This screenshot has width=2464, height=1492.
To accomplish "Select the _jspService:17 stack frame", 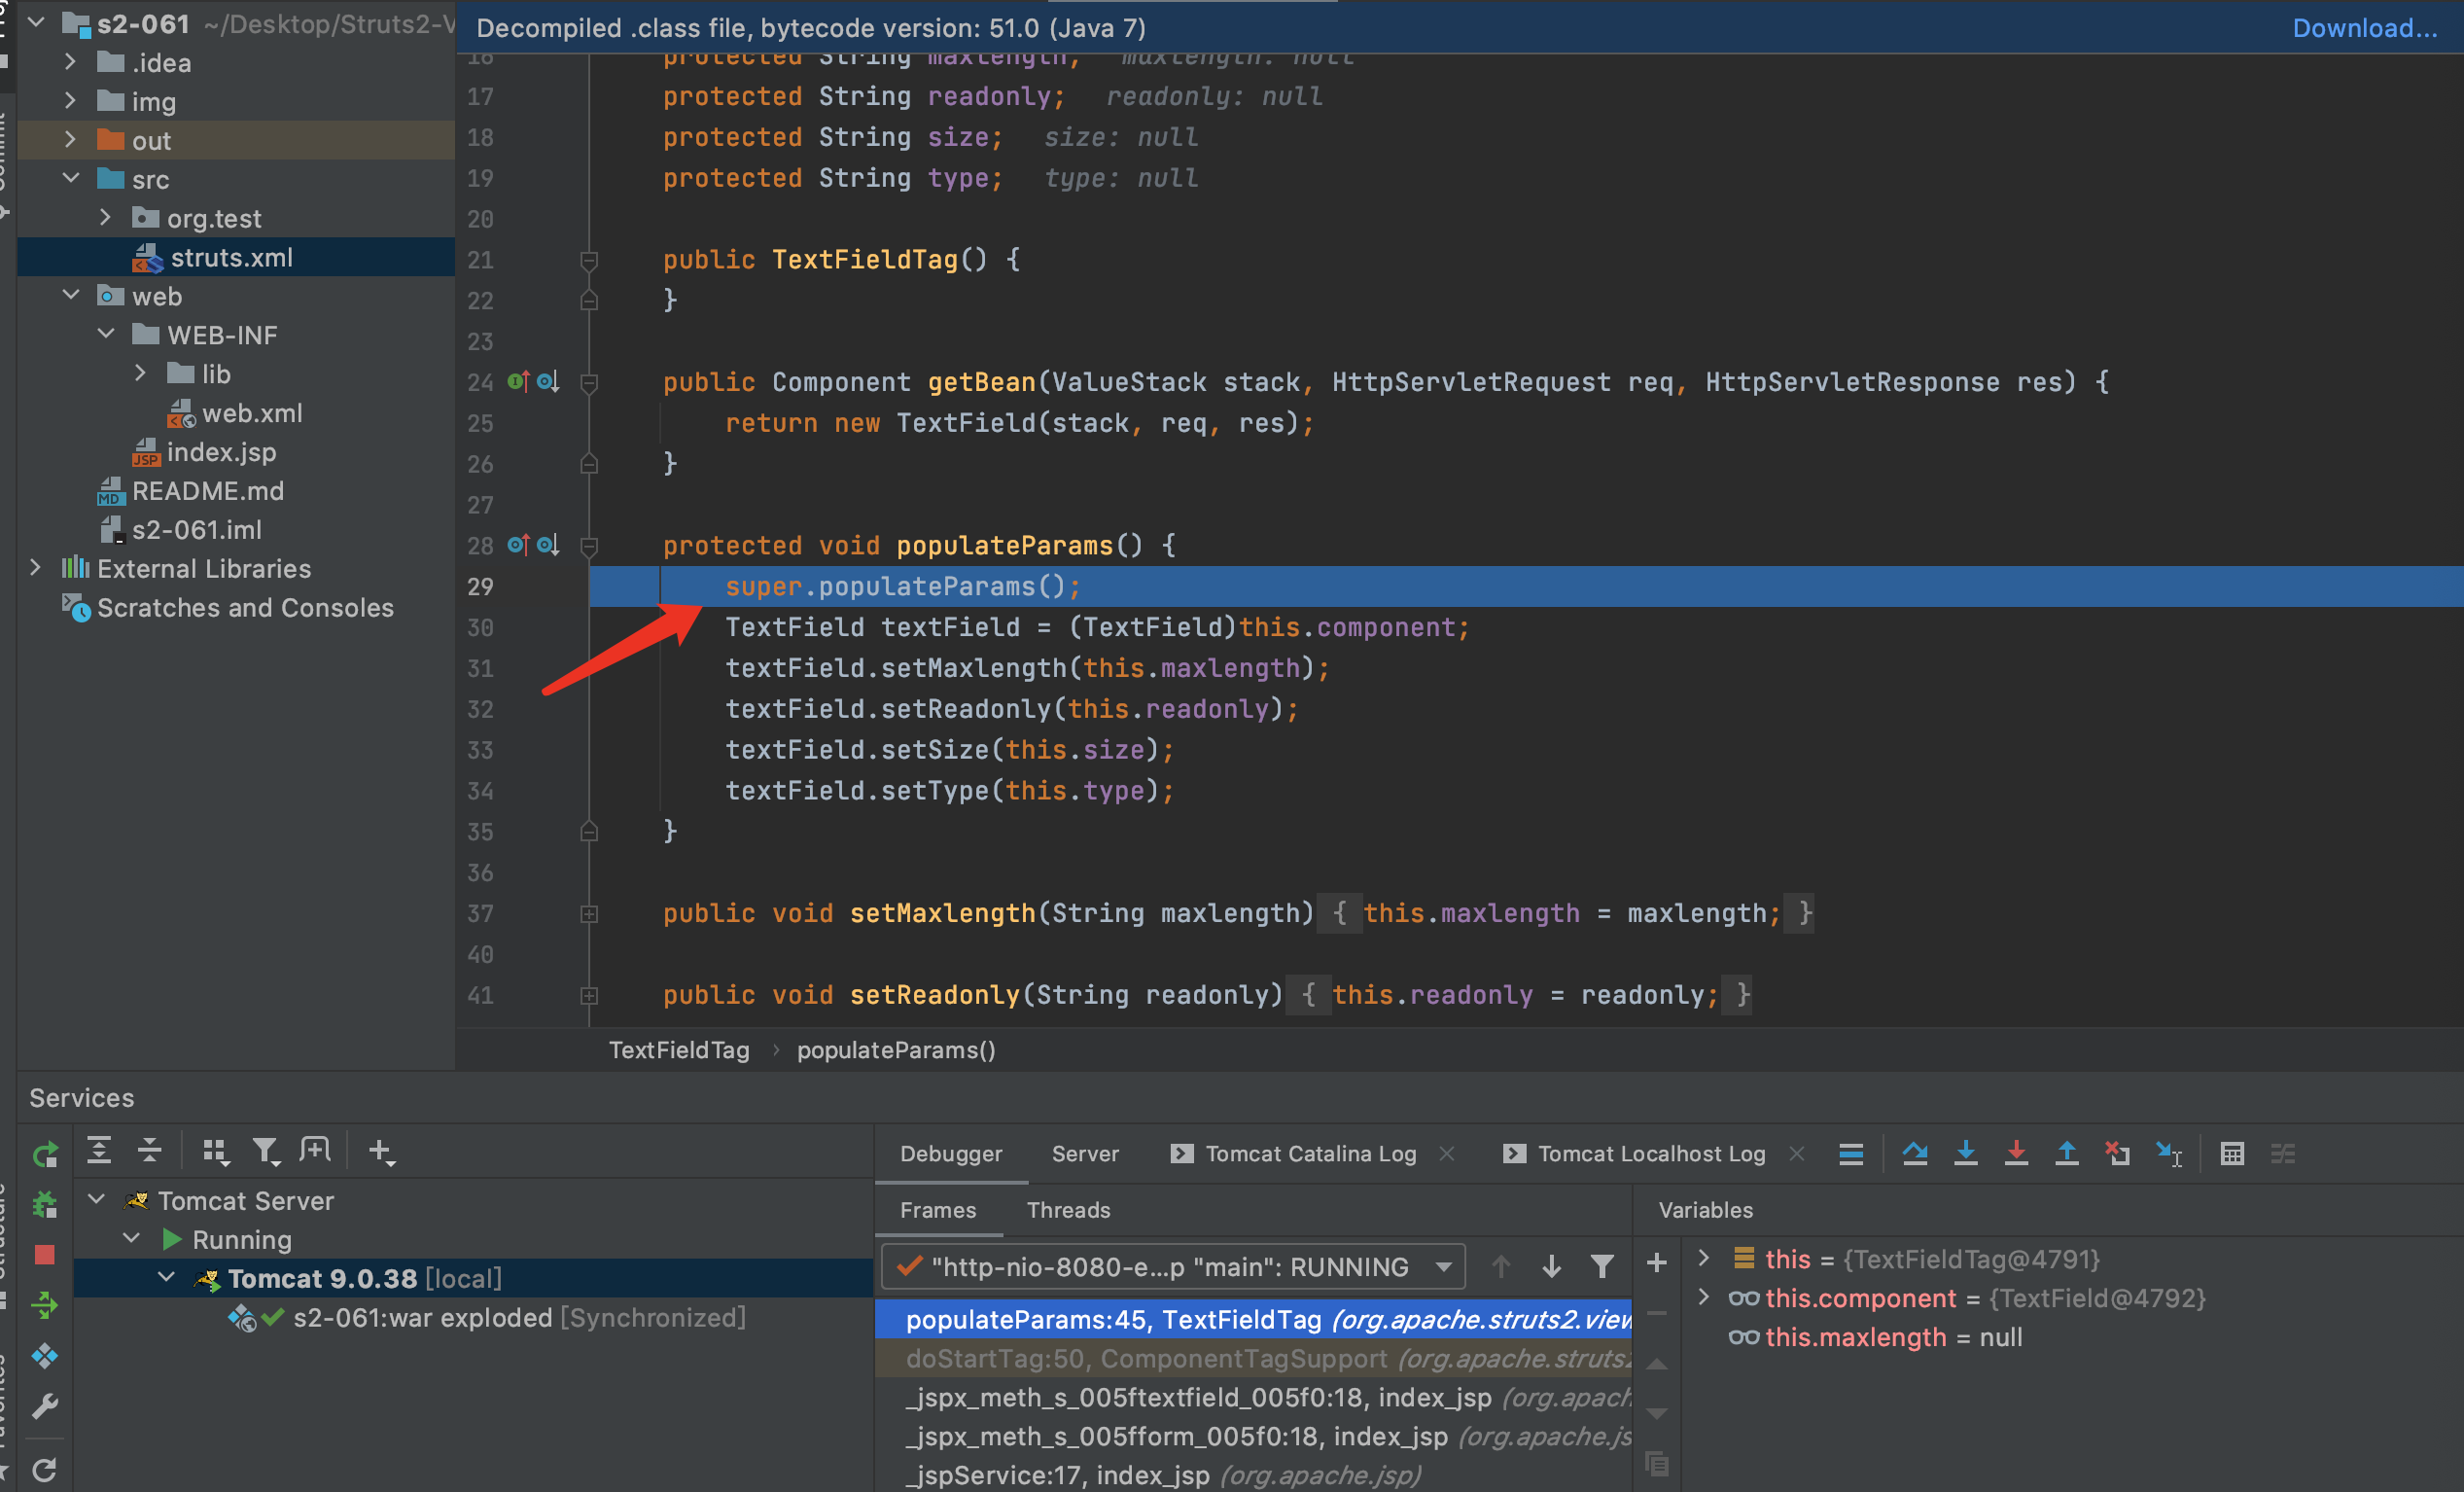I will (1254, 1475).
